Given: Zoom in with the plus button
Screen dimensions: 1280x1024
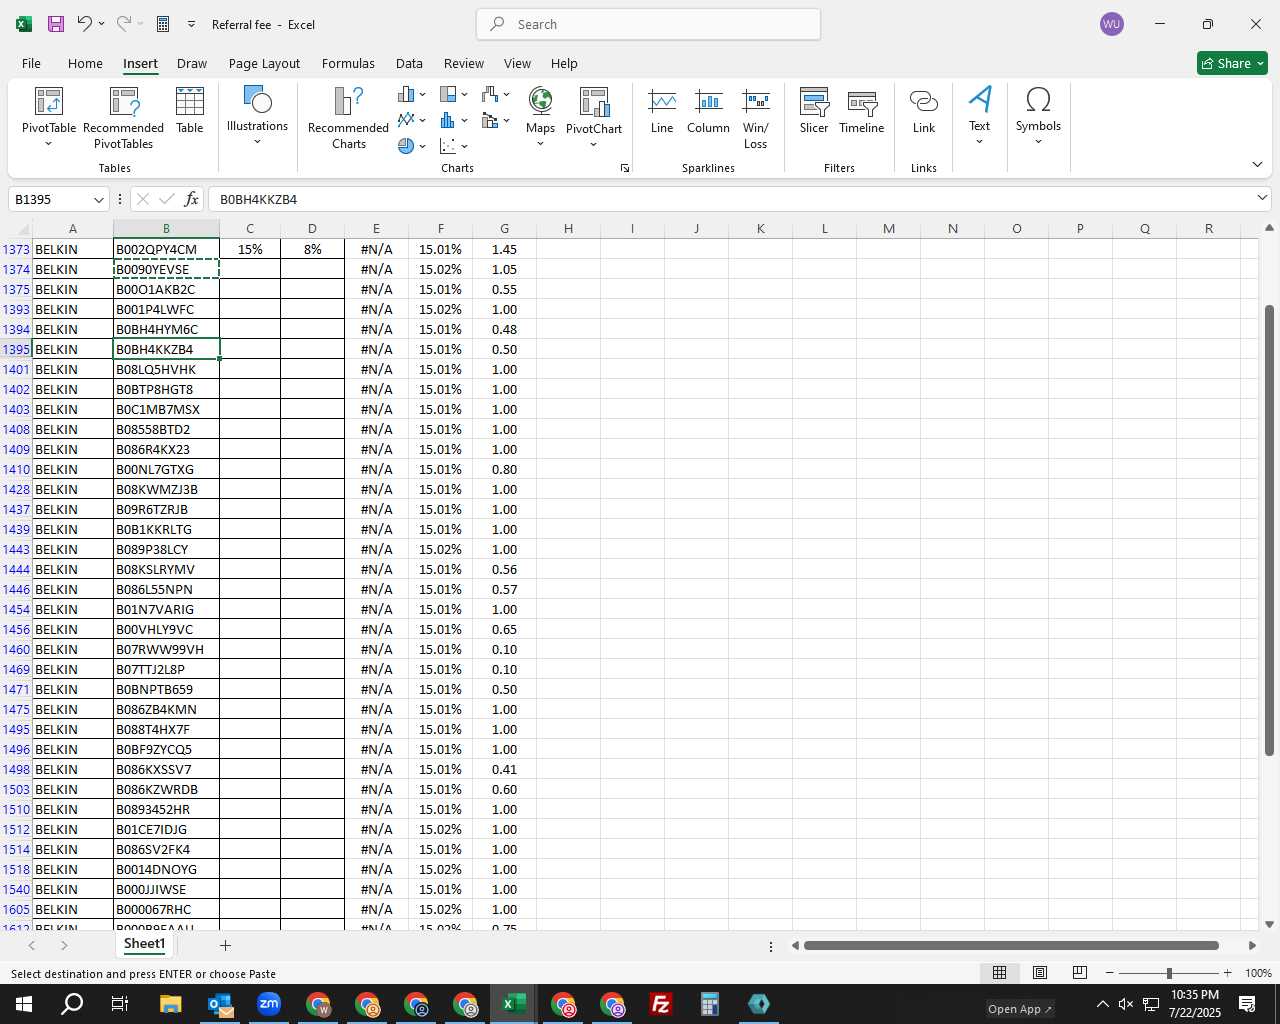Looking at the screenshot, I should tap(1227, 973).
